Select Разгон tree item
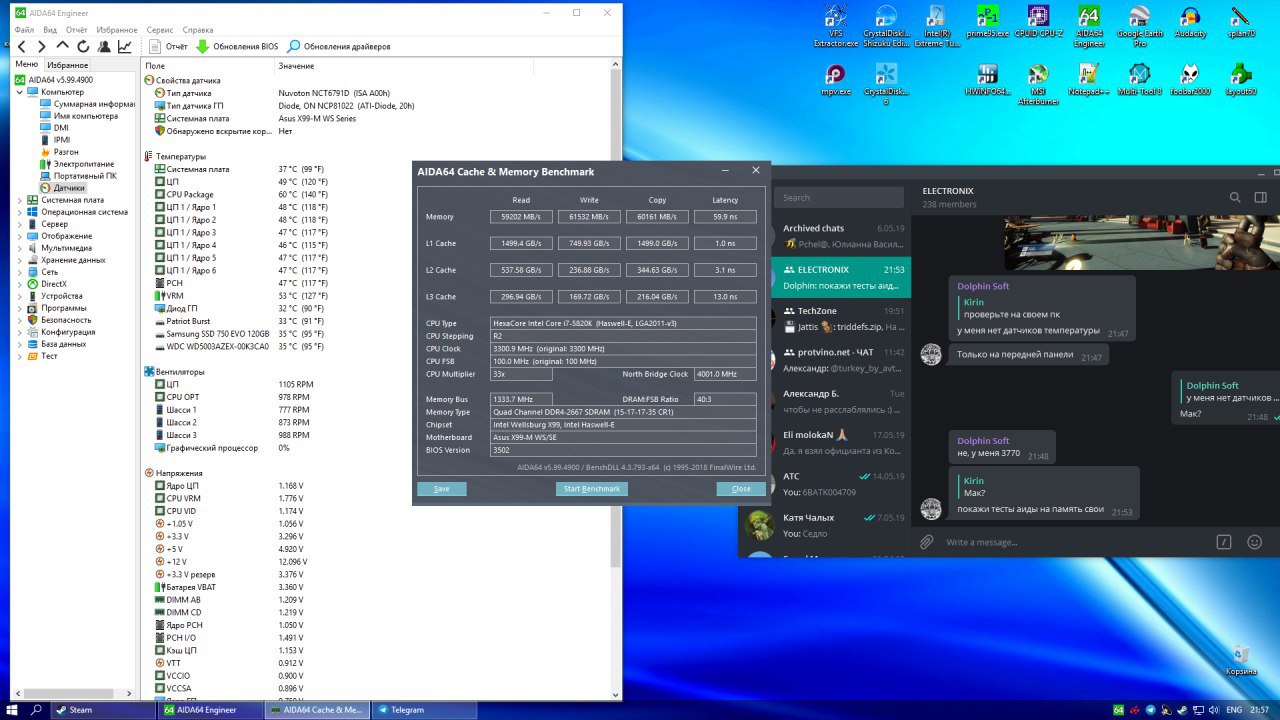Image resolution: width=1280 pixels, height=720 pixels. point(58,152)
